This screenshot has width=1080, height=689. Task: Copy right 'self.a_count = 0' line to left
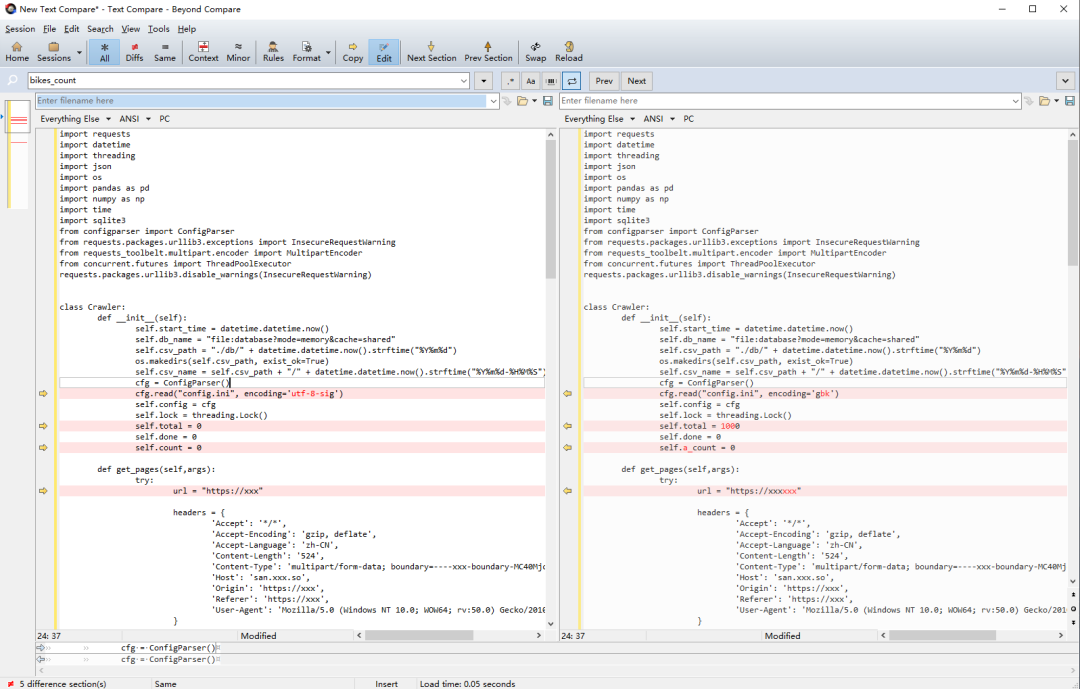568,448
